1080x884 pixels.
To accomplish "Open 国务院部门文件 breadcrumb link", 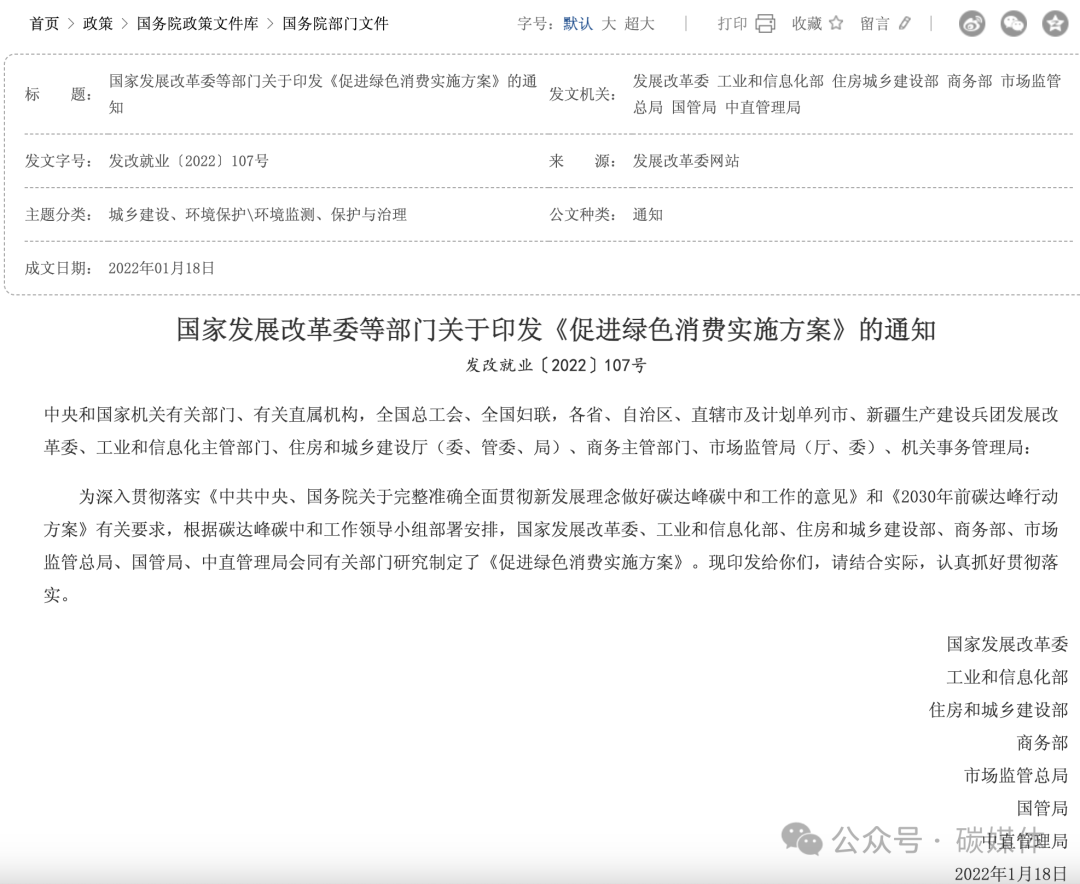I will click(335, 23).
